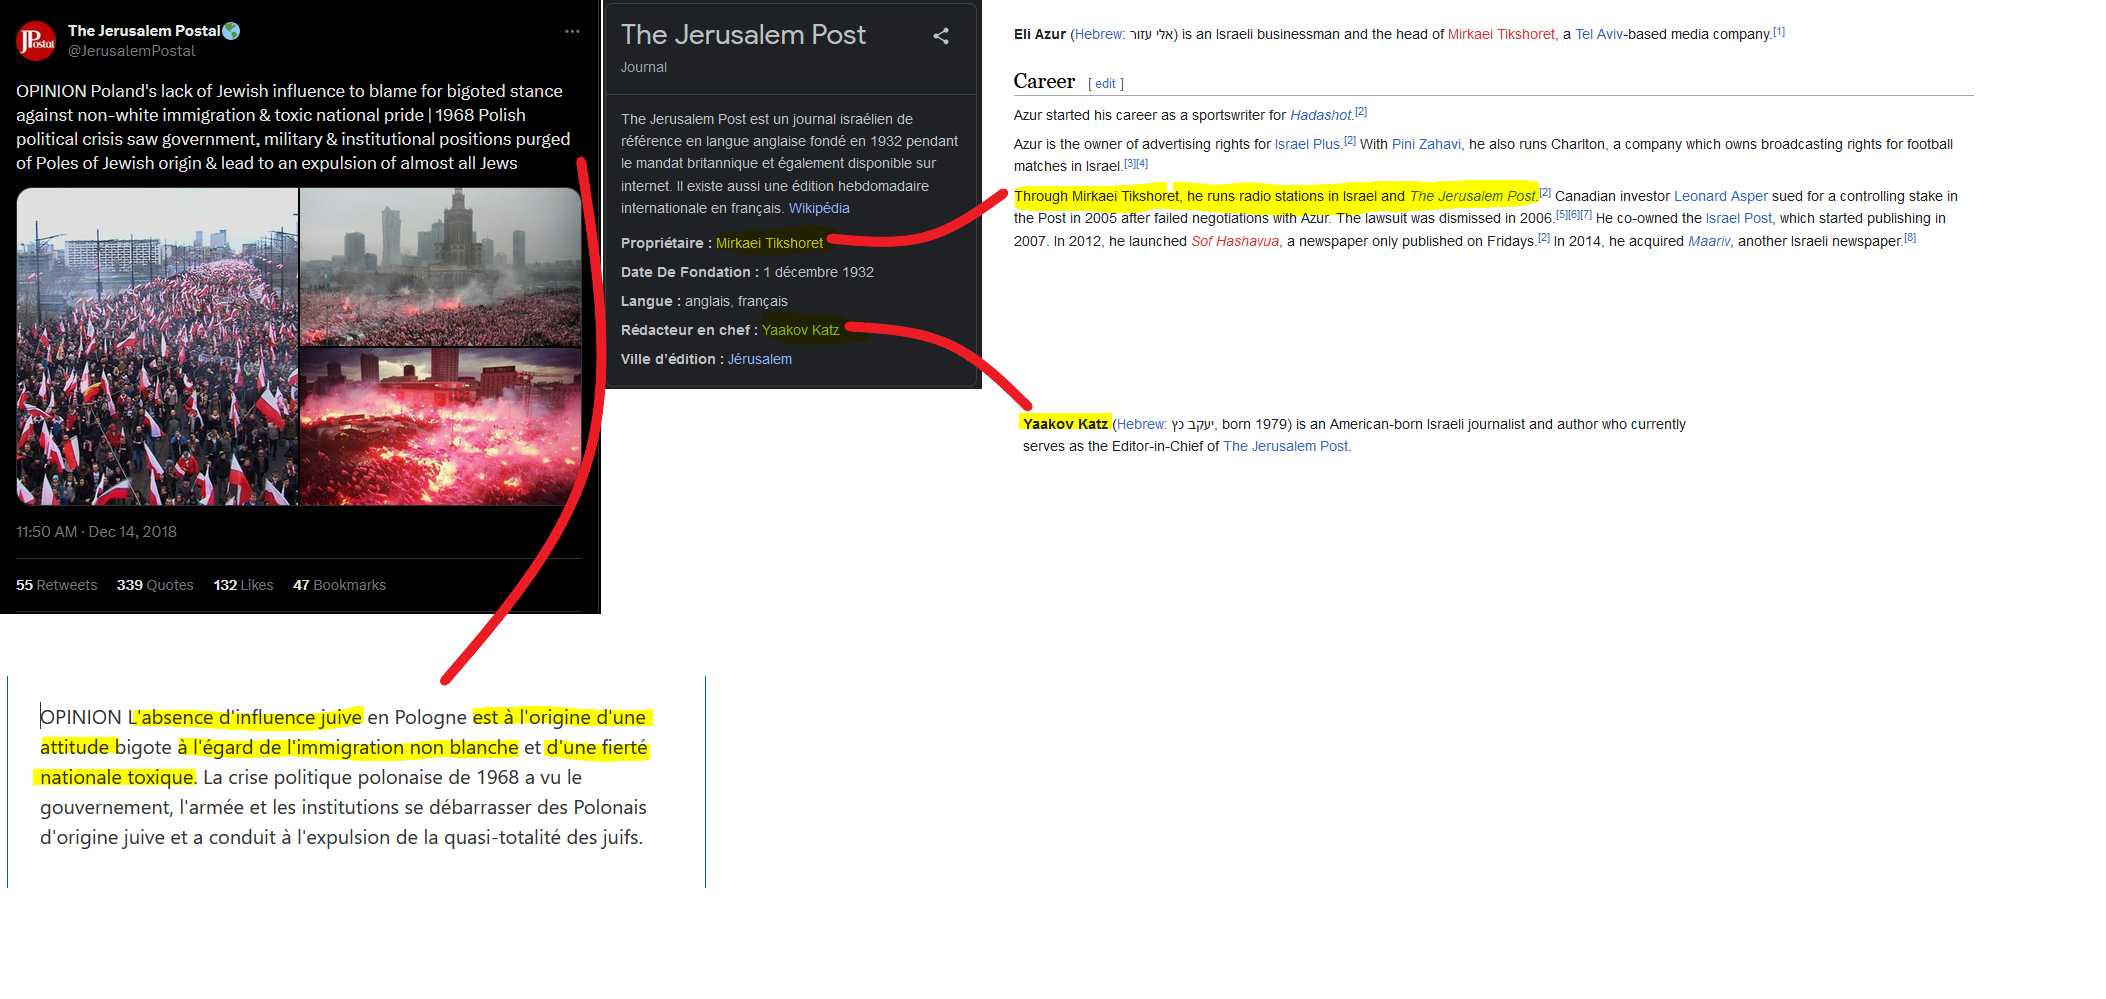Open the Leonard Asper link

(1721, 196)
